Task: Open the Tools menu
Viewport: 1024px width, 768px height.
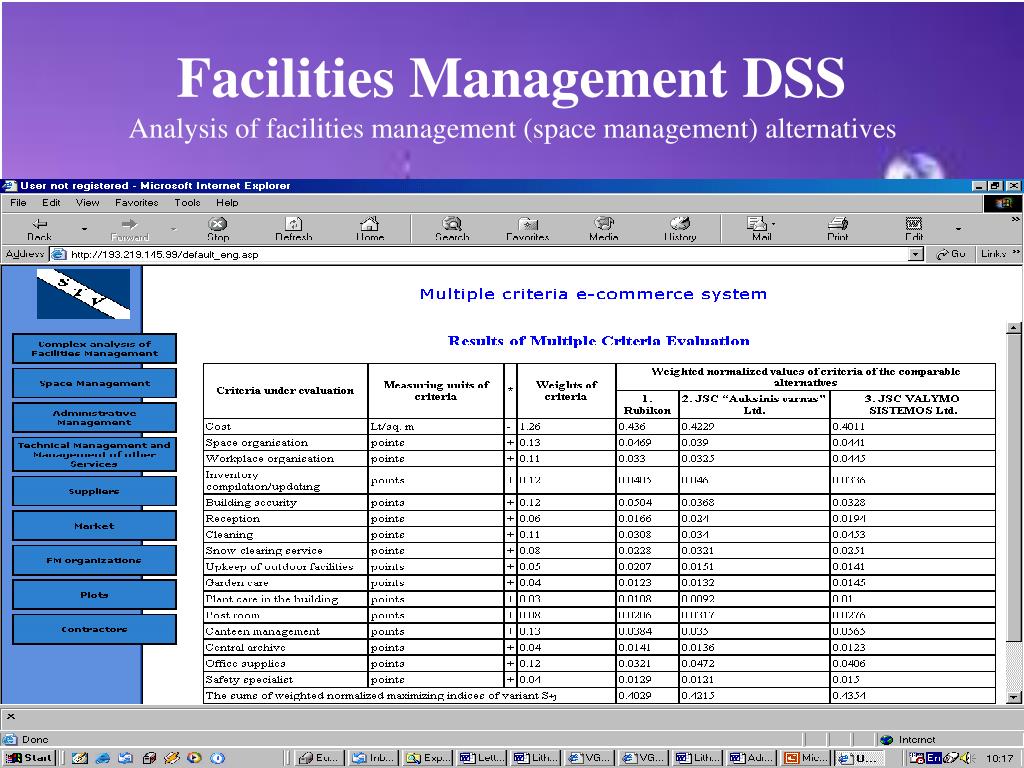Action: [x=187, y=202]
